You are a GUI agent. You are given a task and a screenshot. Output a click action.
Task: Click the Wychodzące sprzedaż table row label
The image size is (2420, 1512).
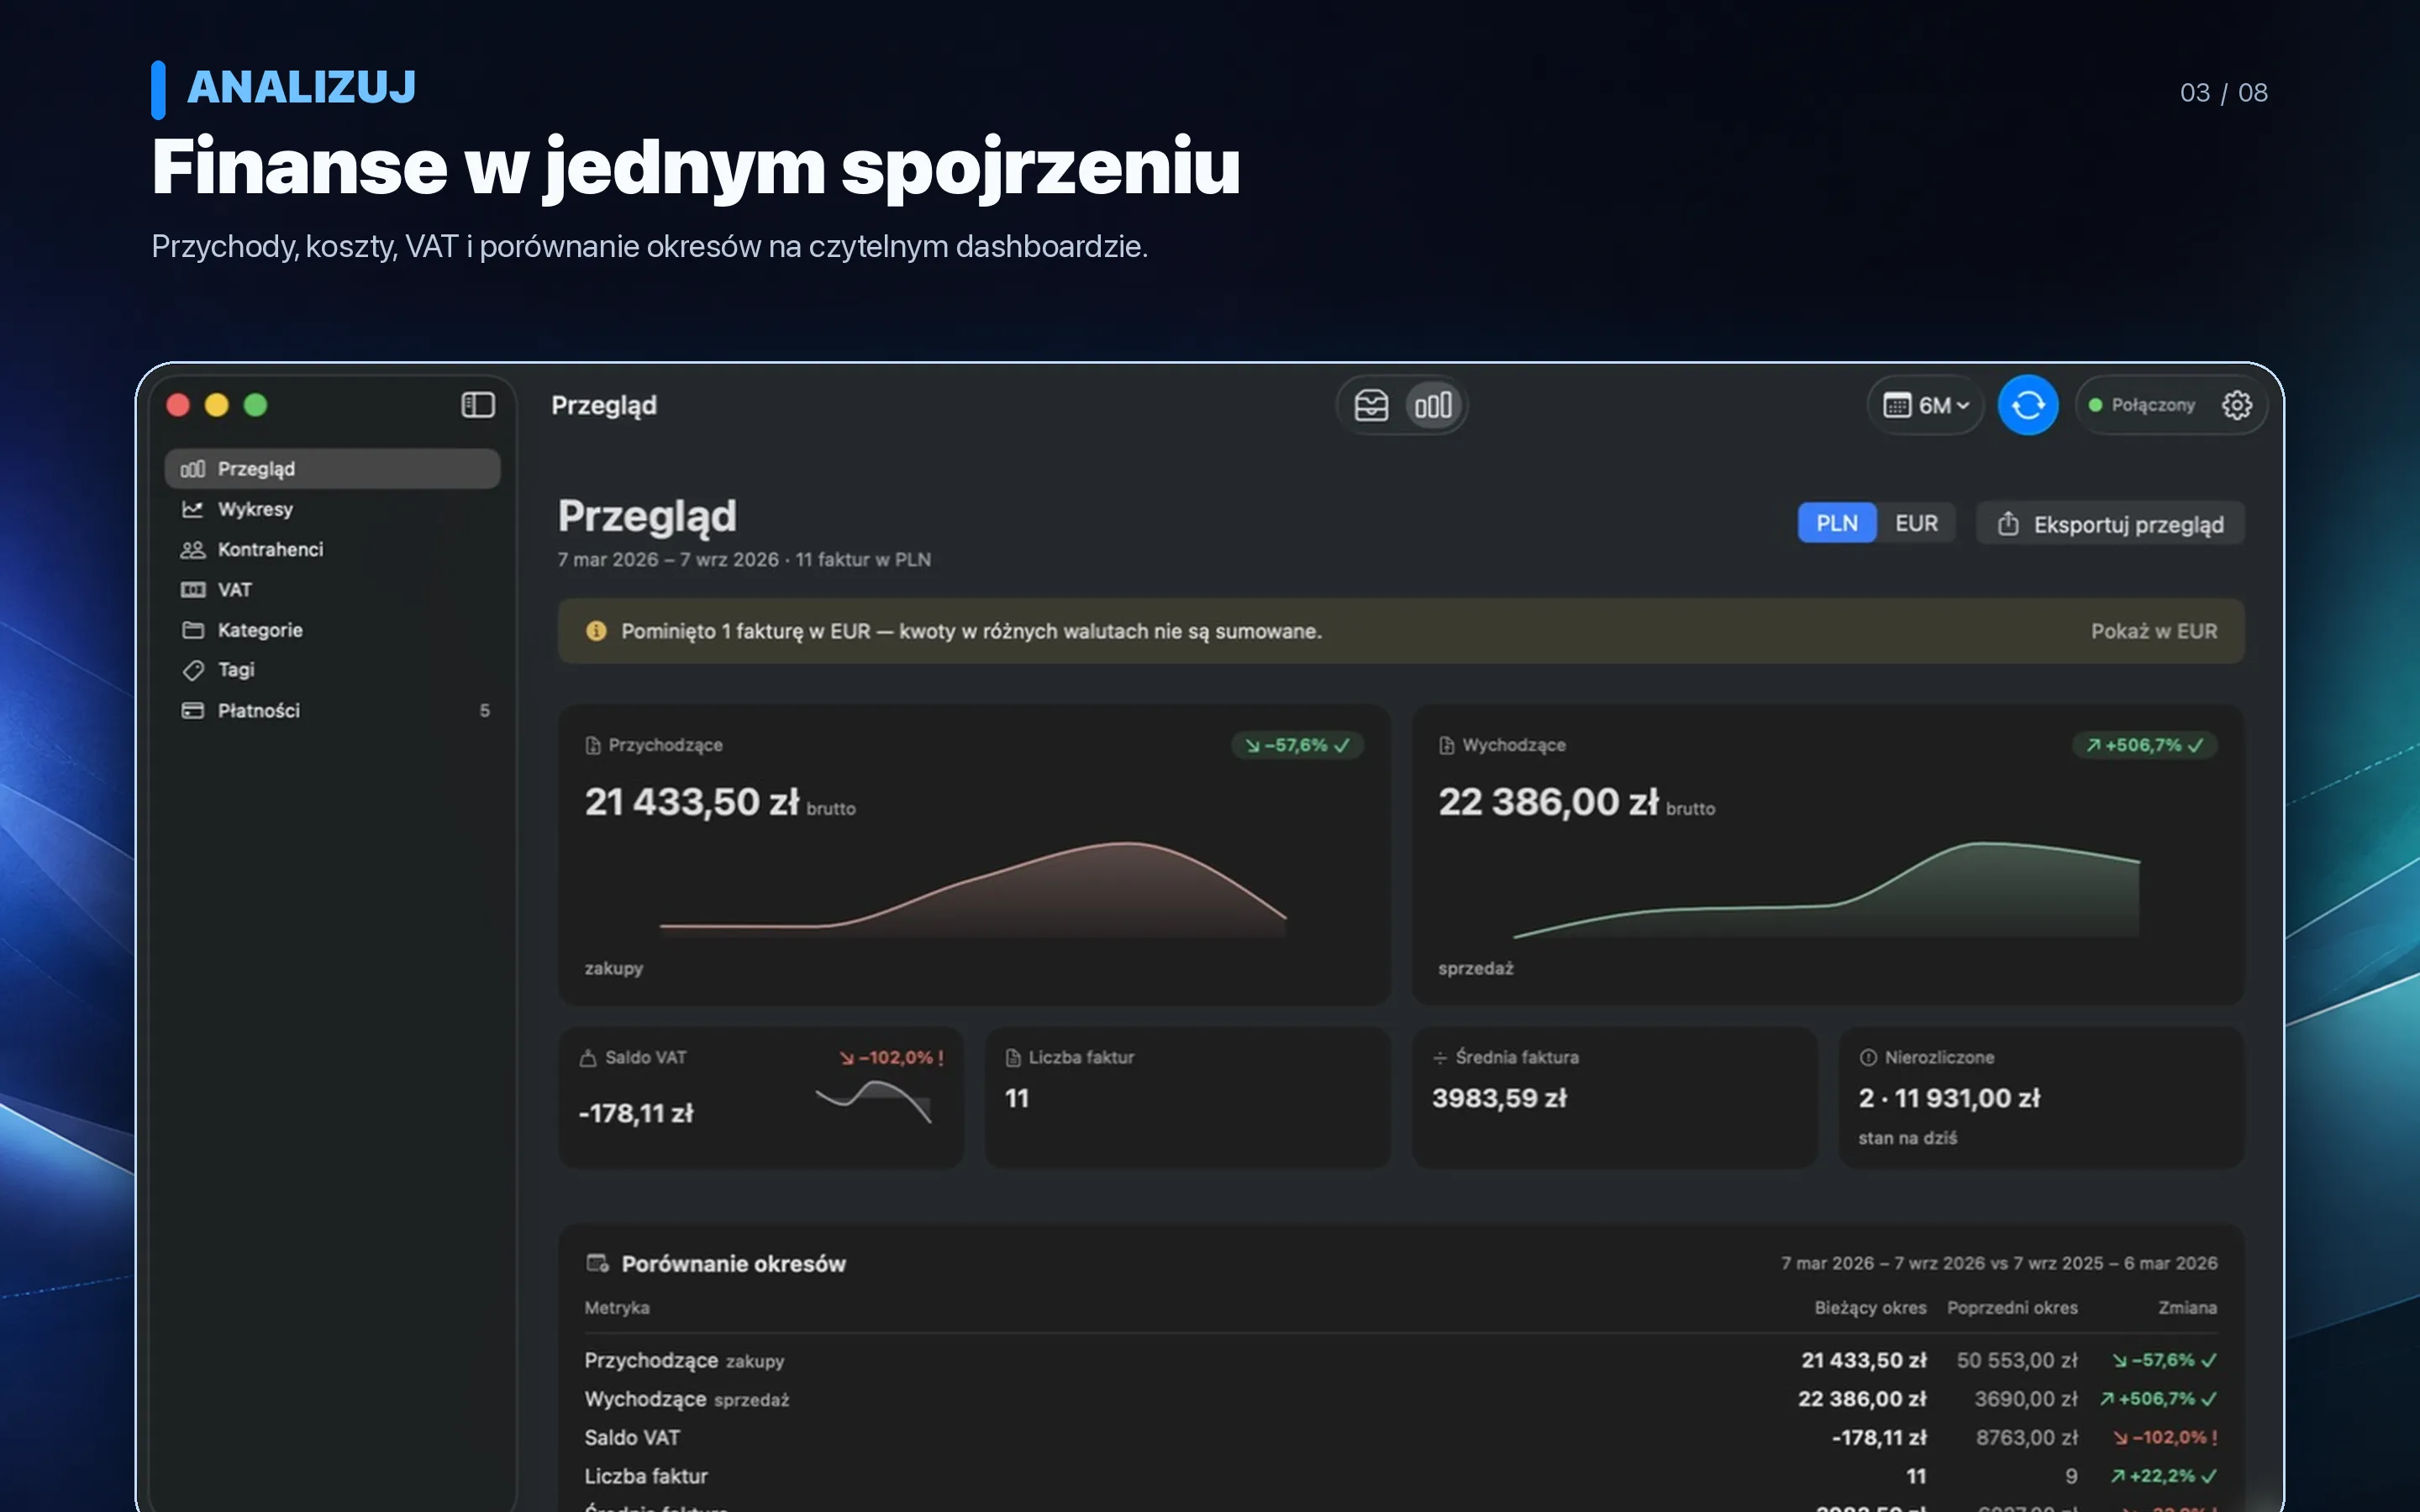[x=687, y=1399]
